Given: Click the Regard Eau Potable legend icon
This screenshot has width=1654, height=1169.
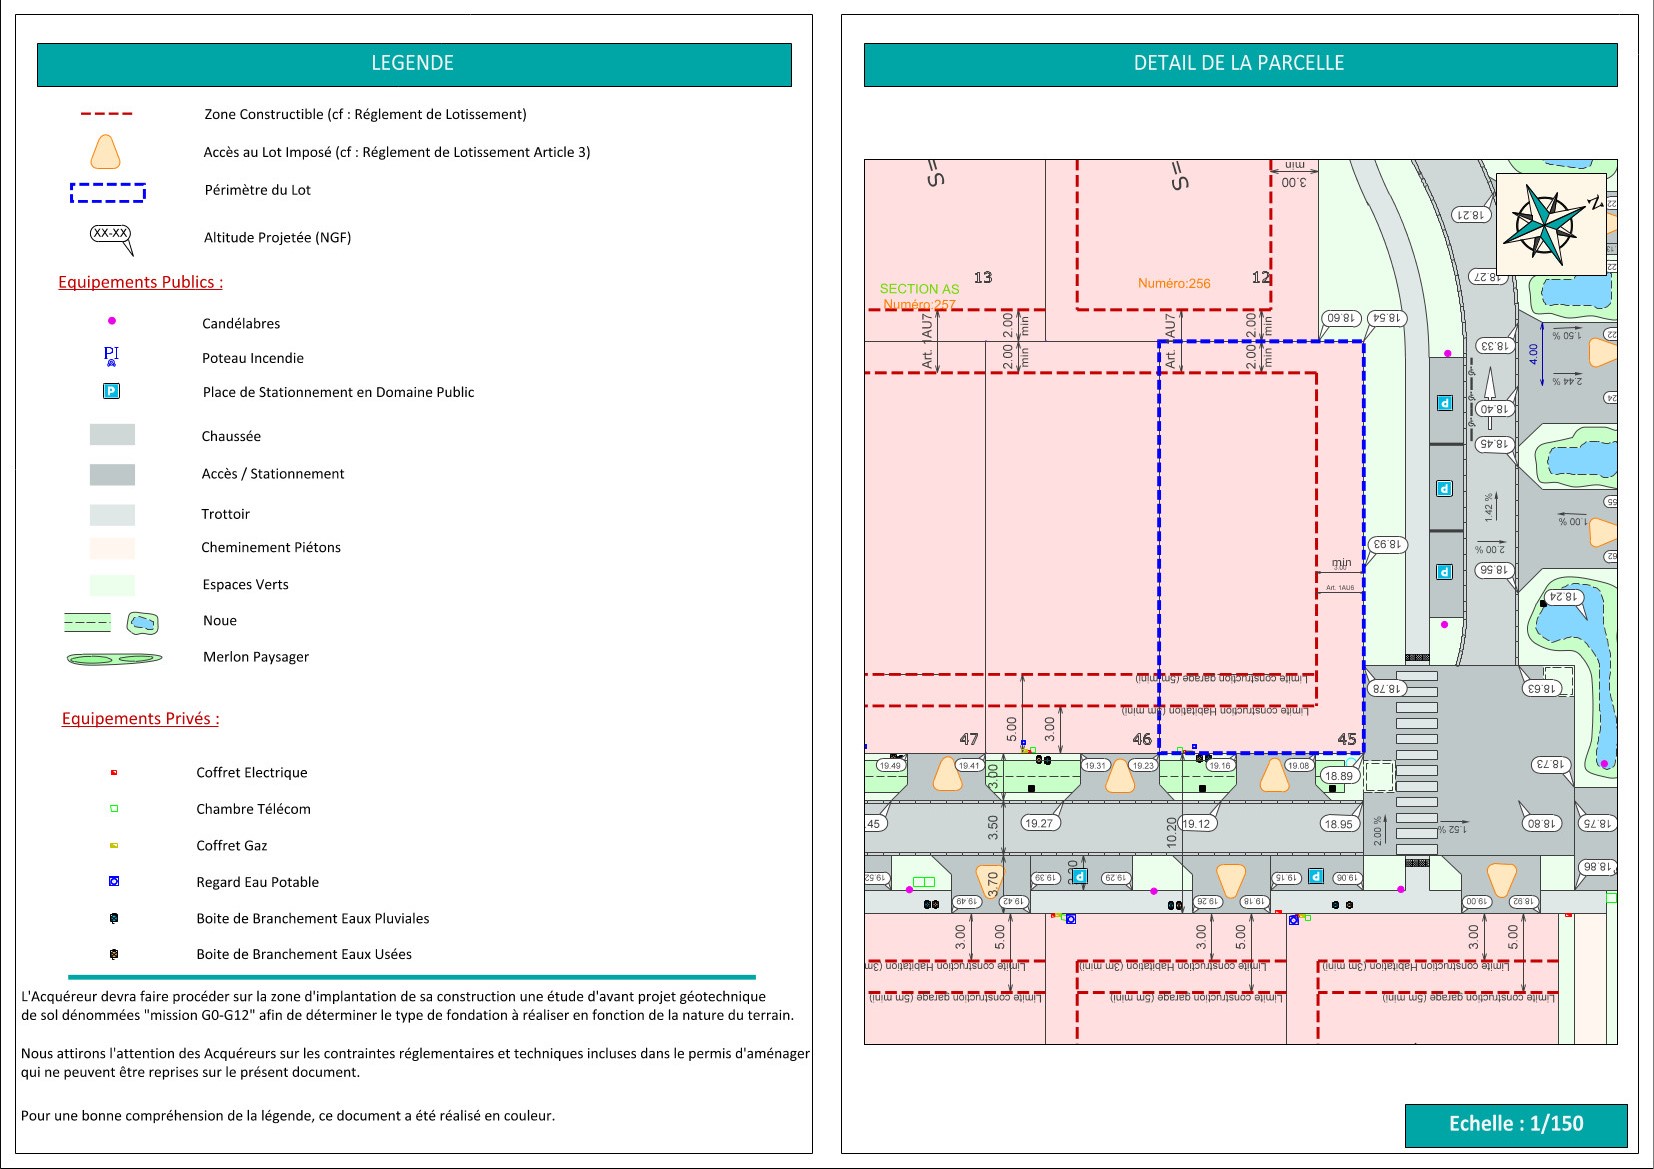Looking at the screenshot, I should click(114, 881).
